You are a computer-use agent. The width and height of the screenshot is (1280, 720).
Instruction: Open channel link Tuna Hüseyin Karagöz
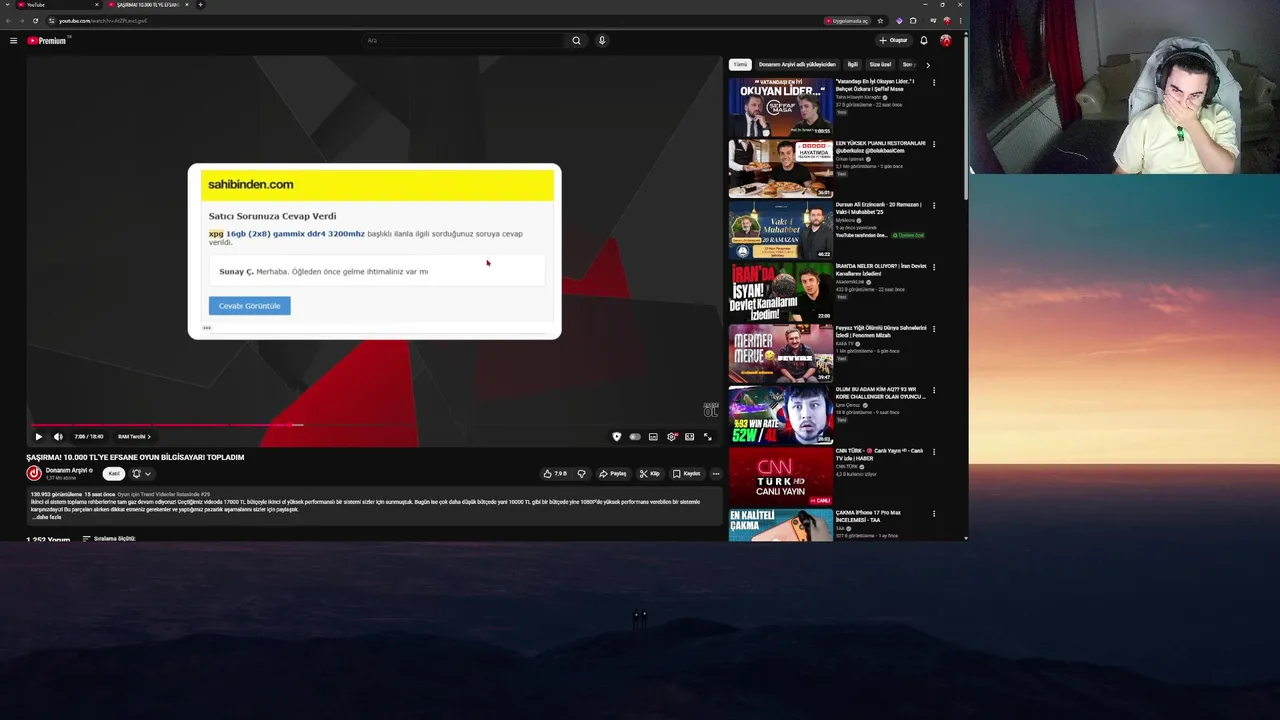(x=858, y=97)
